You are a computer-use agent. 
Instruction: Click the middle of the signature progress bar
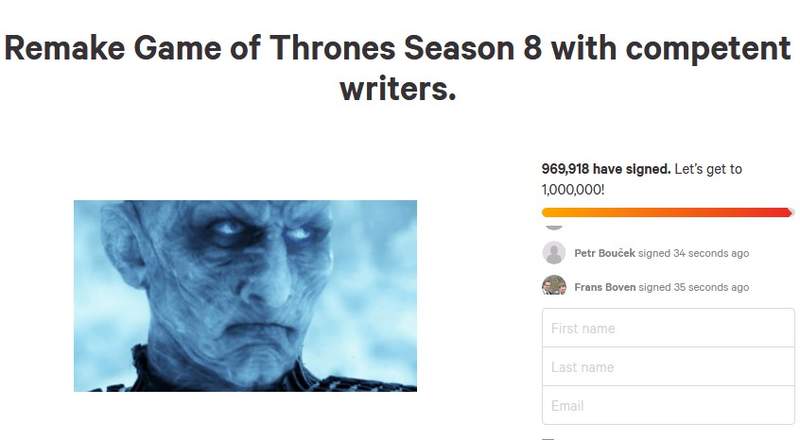point(667,212)
